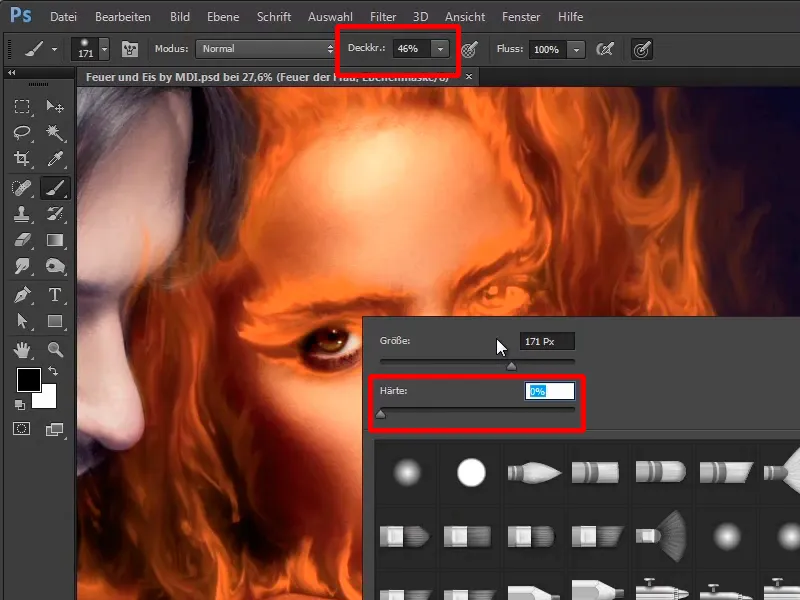The height and width of the screenshot is (600, 800).
Task: Select the History Brush tool
Action: point(55,214)
